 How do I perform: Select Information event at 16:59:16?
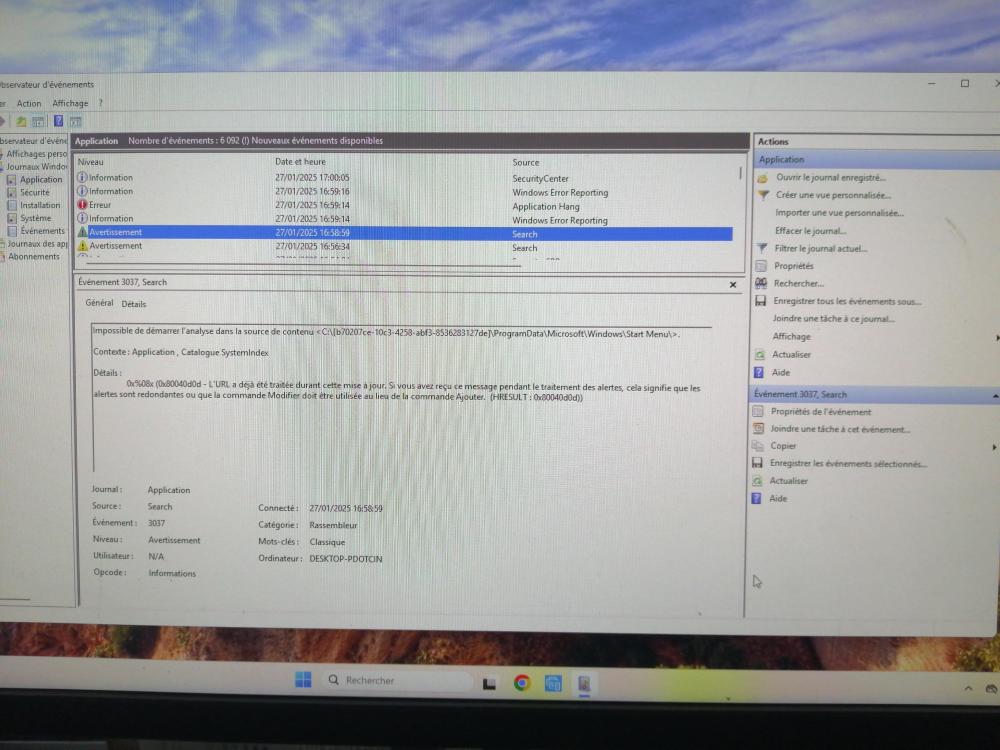tap(404, 191)
